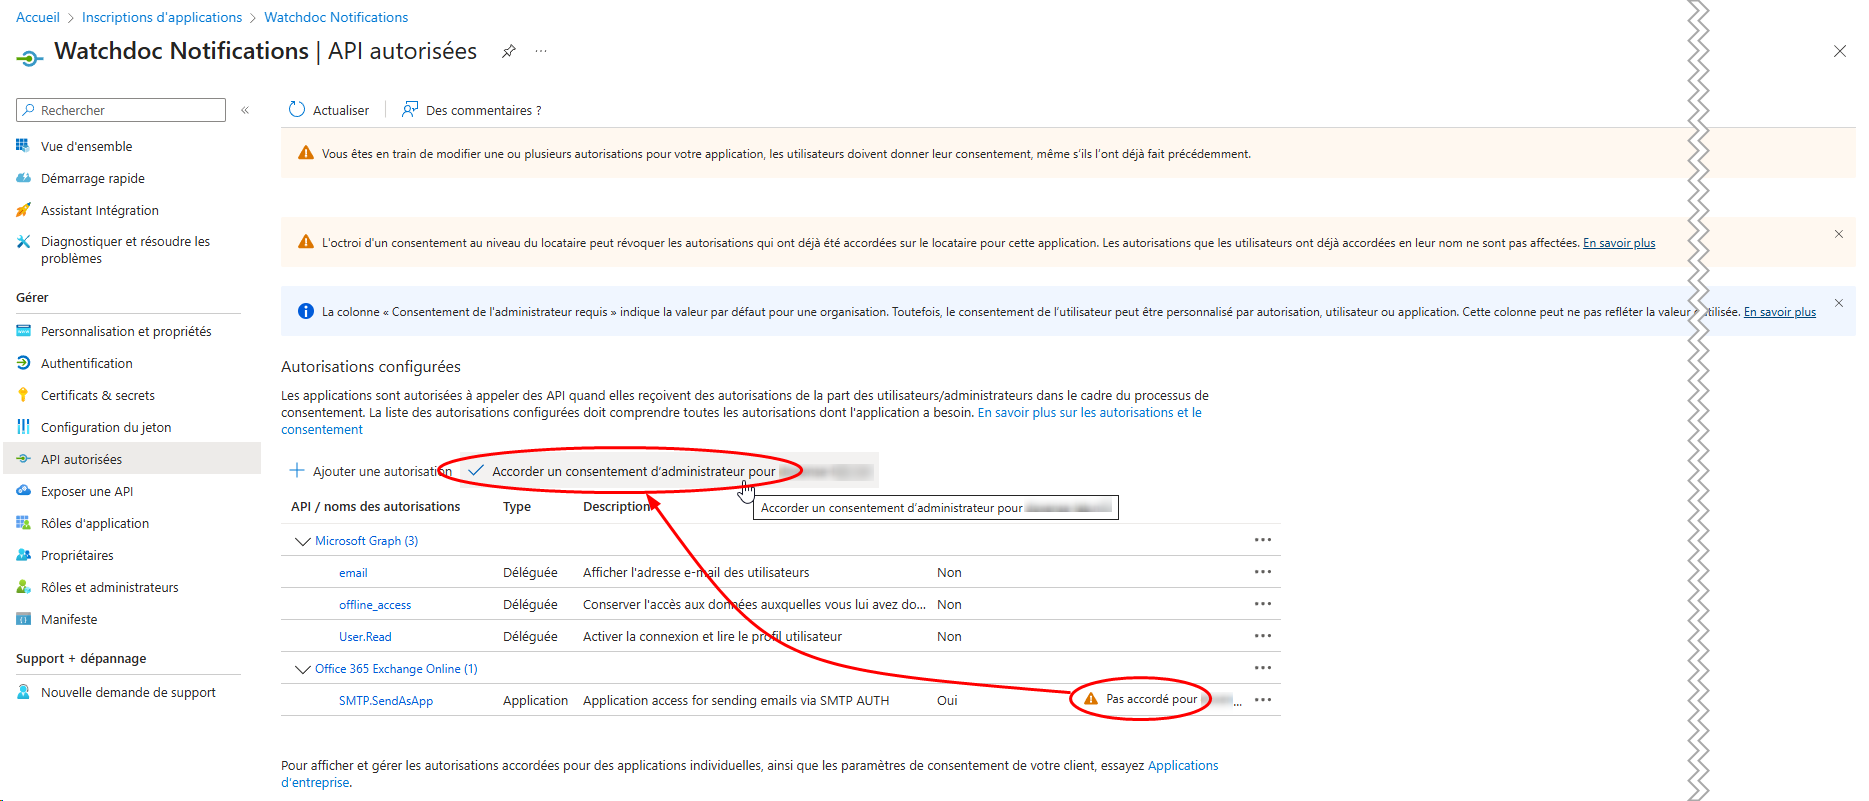Open Nouvelle demande de support

(x=128, y=692)
